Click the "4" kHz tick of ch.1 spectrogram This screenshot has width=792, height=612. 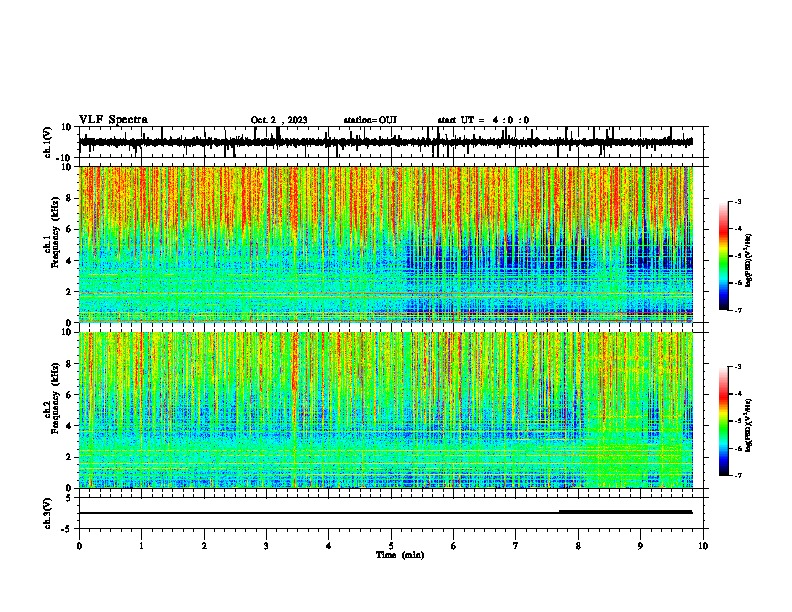(70, 261)
